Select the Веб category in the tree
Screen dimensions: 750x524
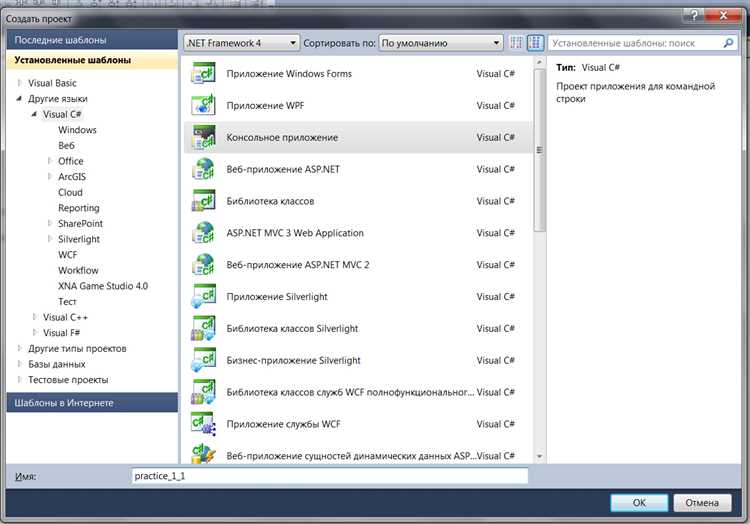66,145
